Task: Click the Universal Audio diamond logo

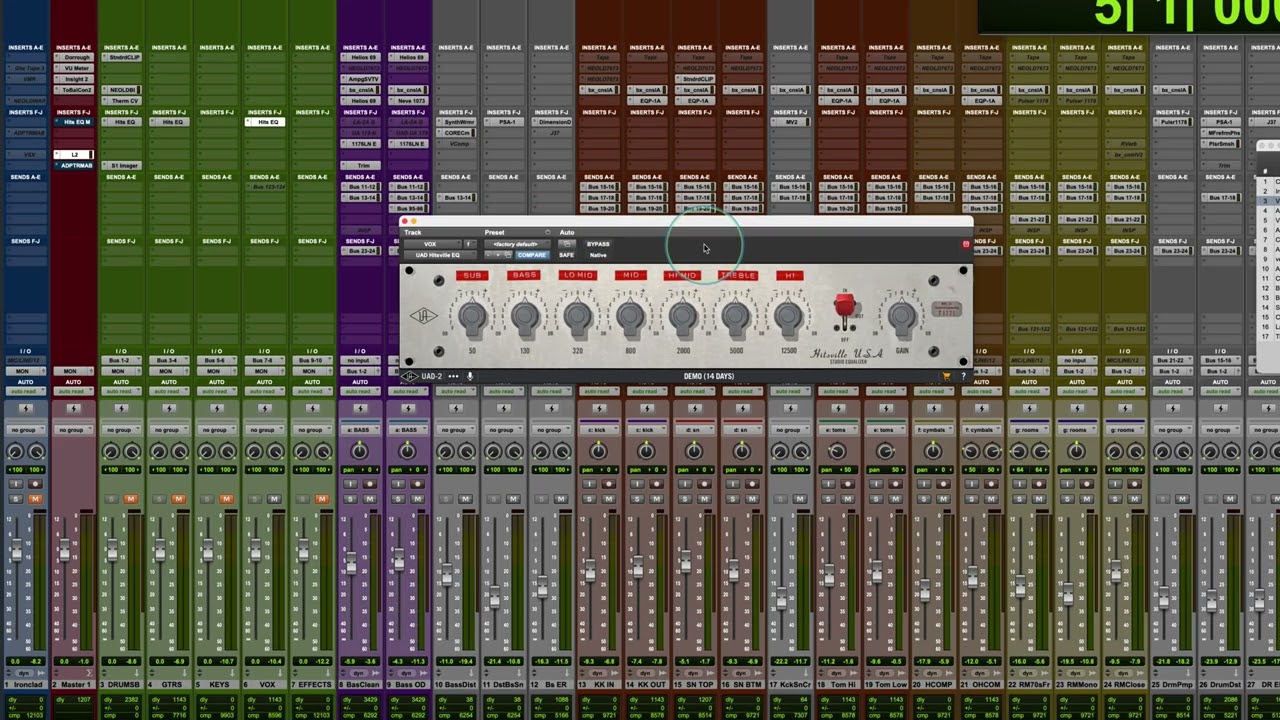Action: click(424, 317)
